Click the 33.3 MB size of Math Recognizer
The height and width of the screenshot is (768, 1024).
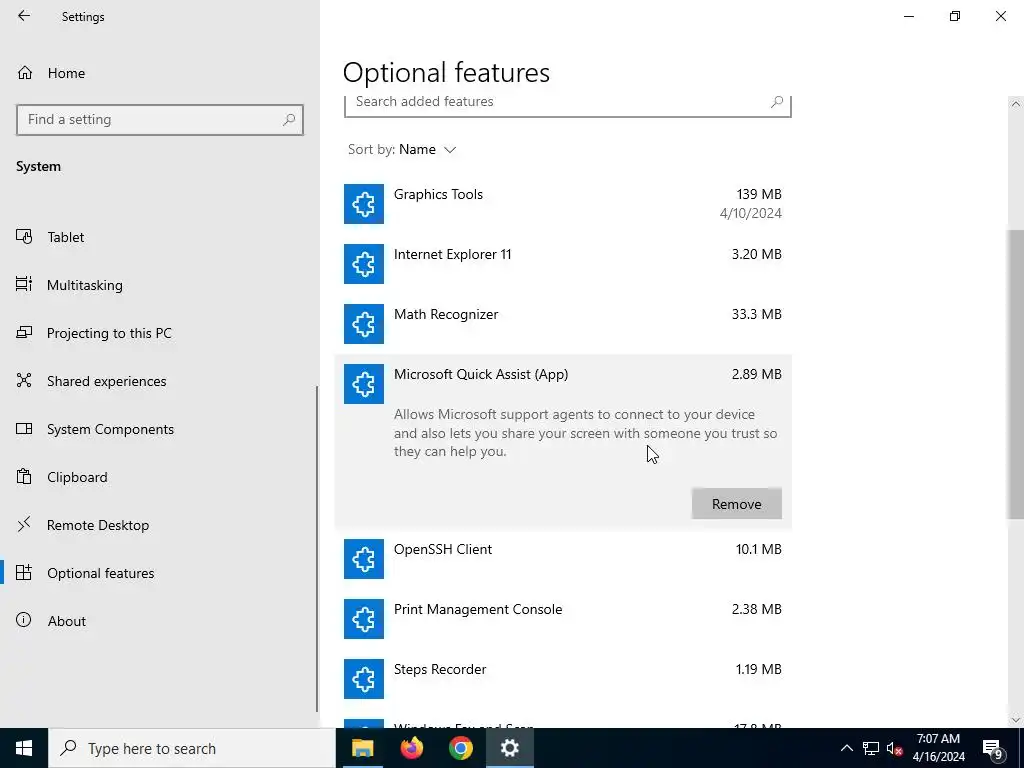(757, 314)
